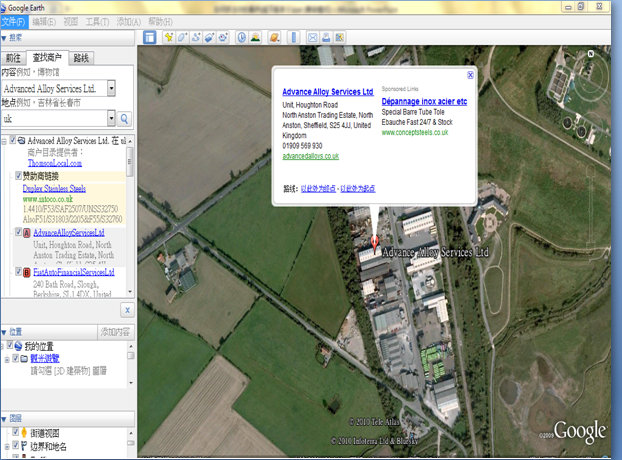Toggle the 赞助商链接 sponsored links checkbox
The height and width of the screenshot is (460, 622).
coord(18,175)
